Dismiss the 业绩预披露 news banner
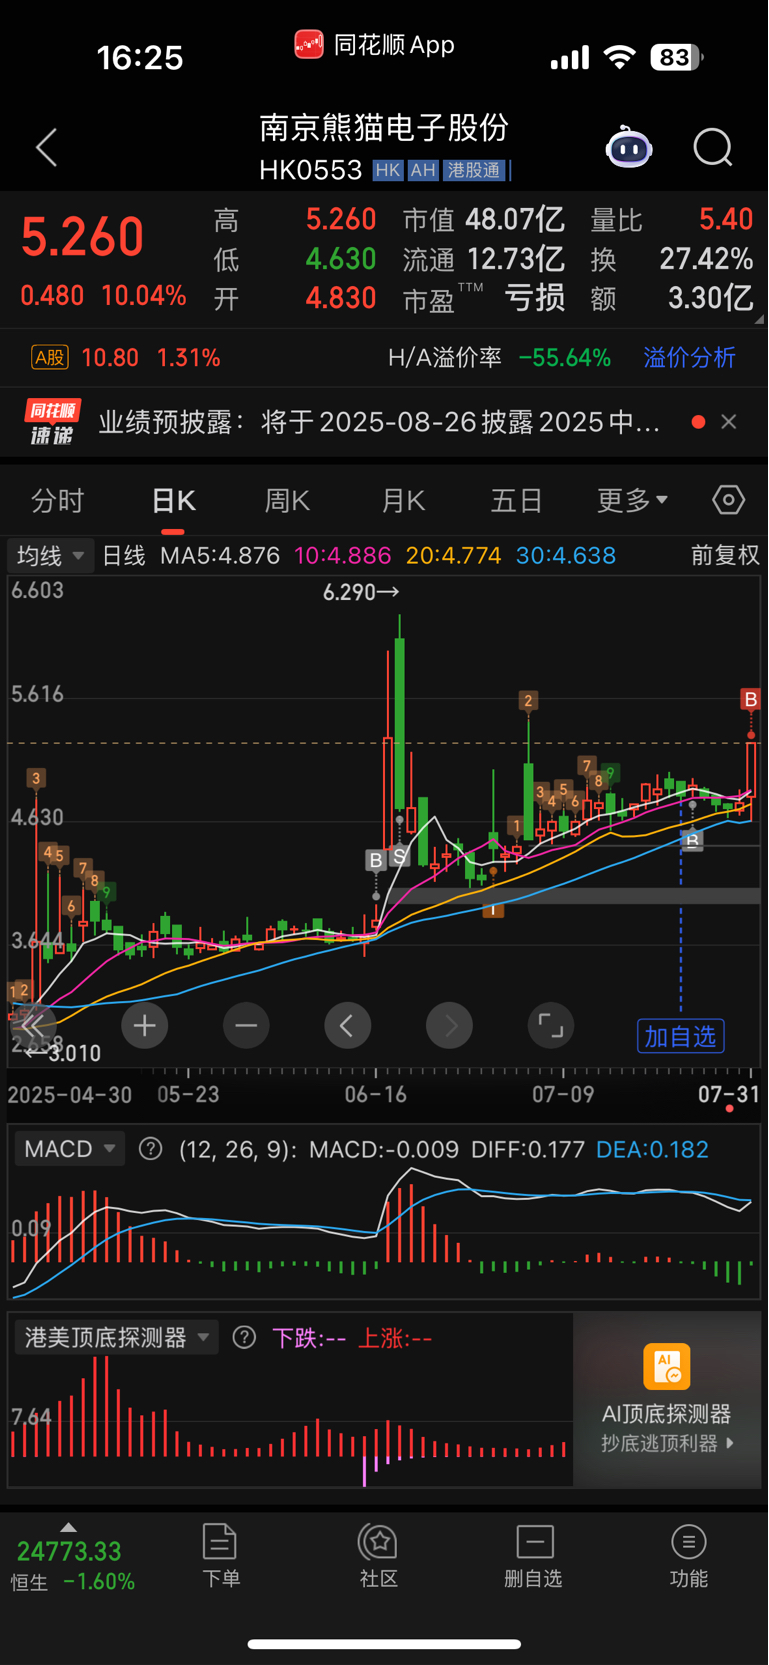The width and height of the screenshot is (769, 1665). [x=729, y=422]
